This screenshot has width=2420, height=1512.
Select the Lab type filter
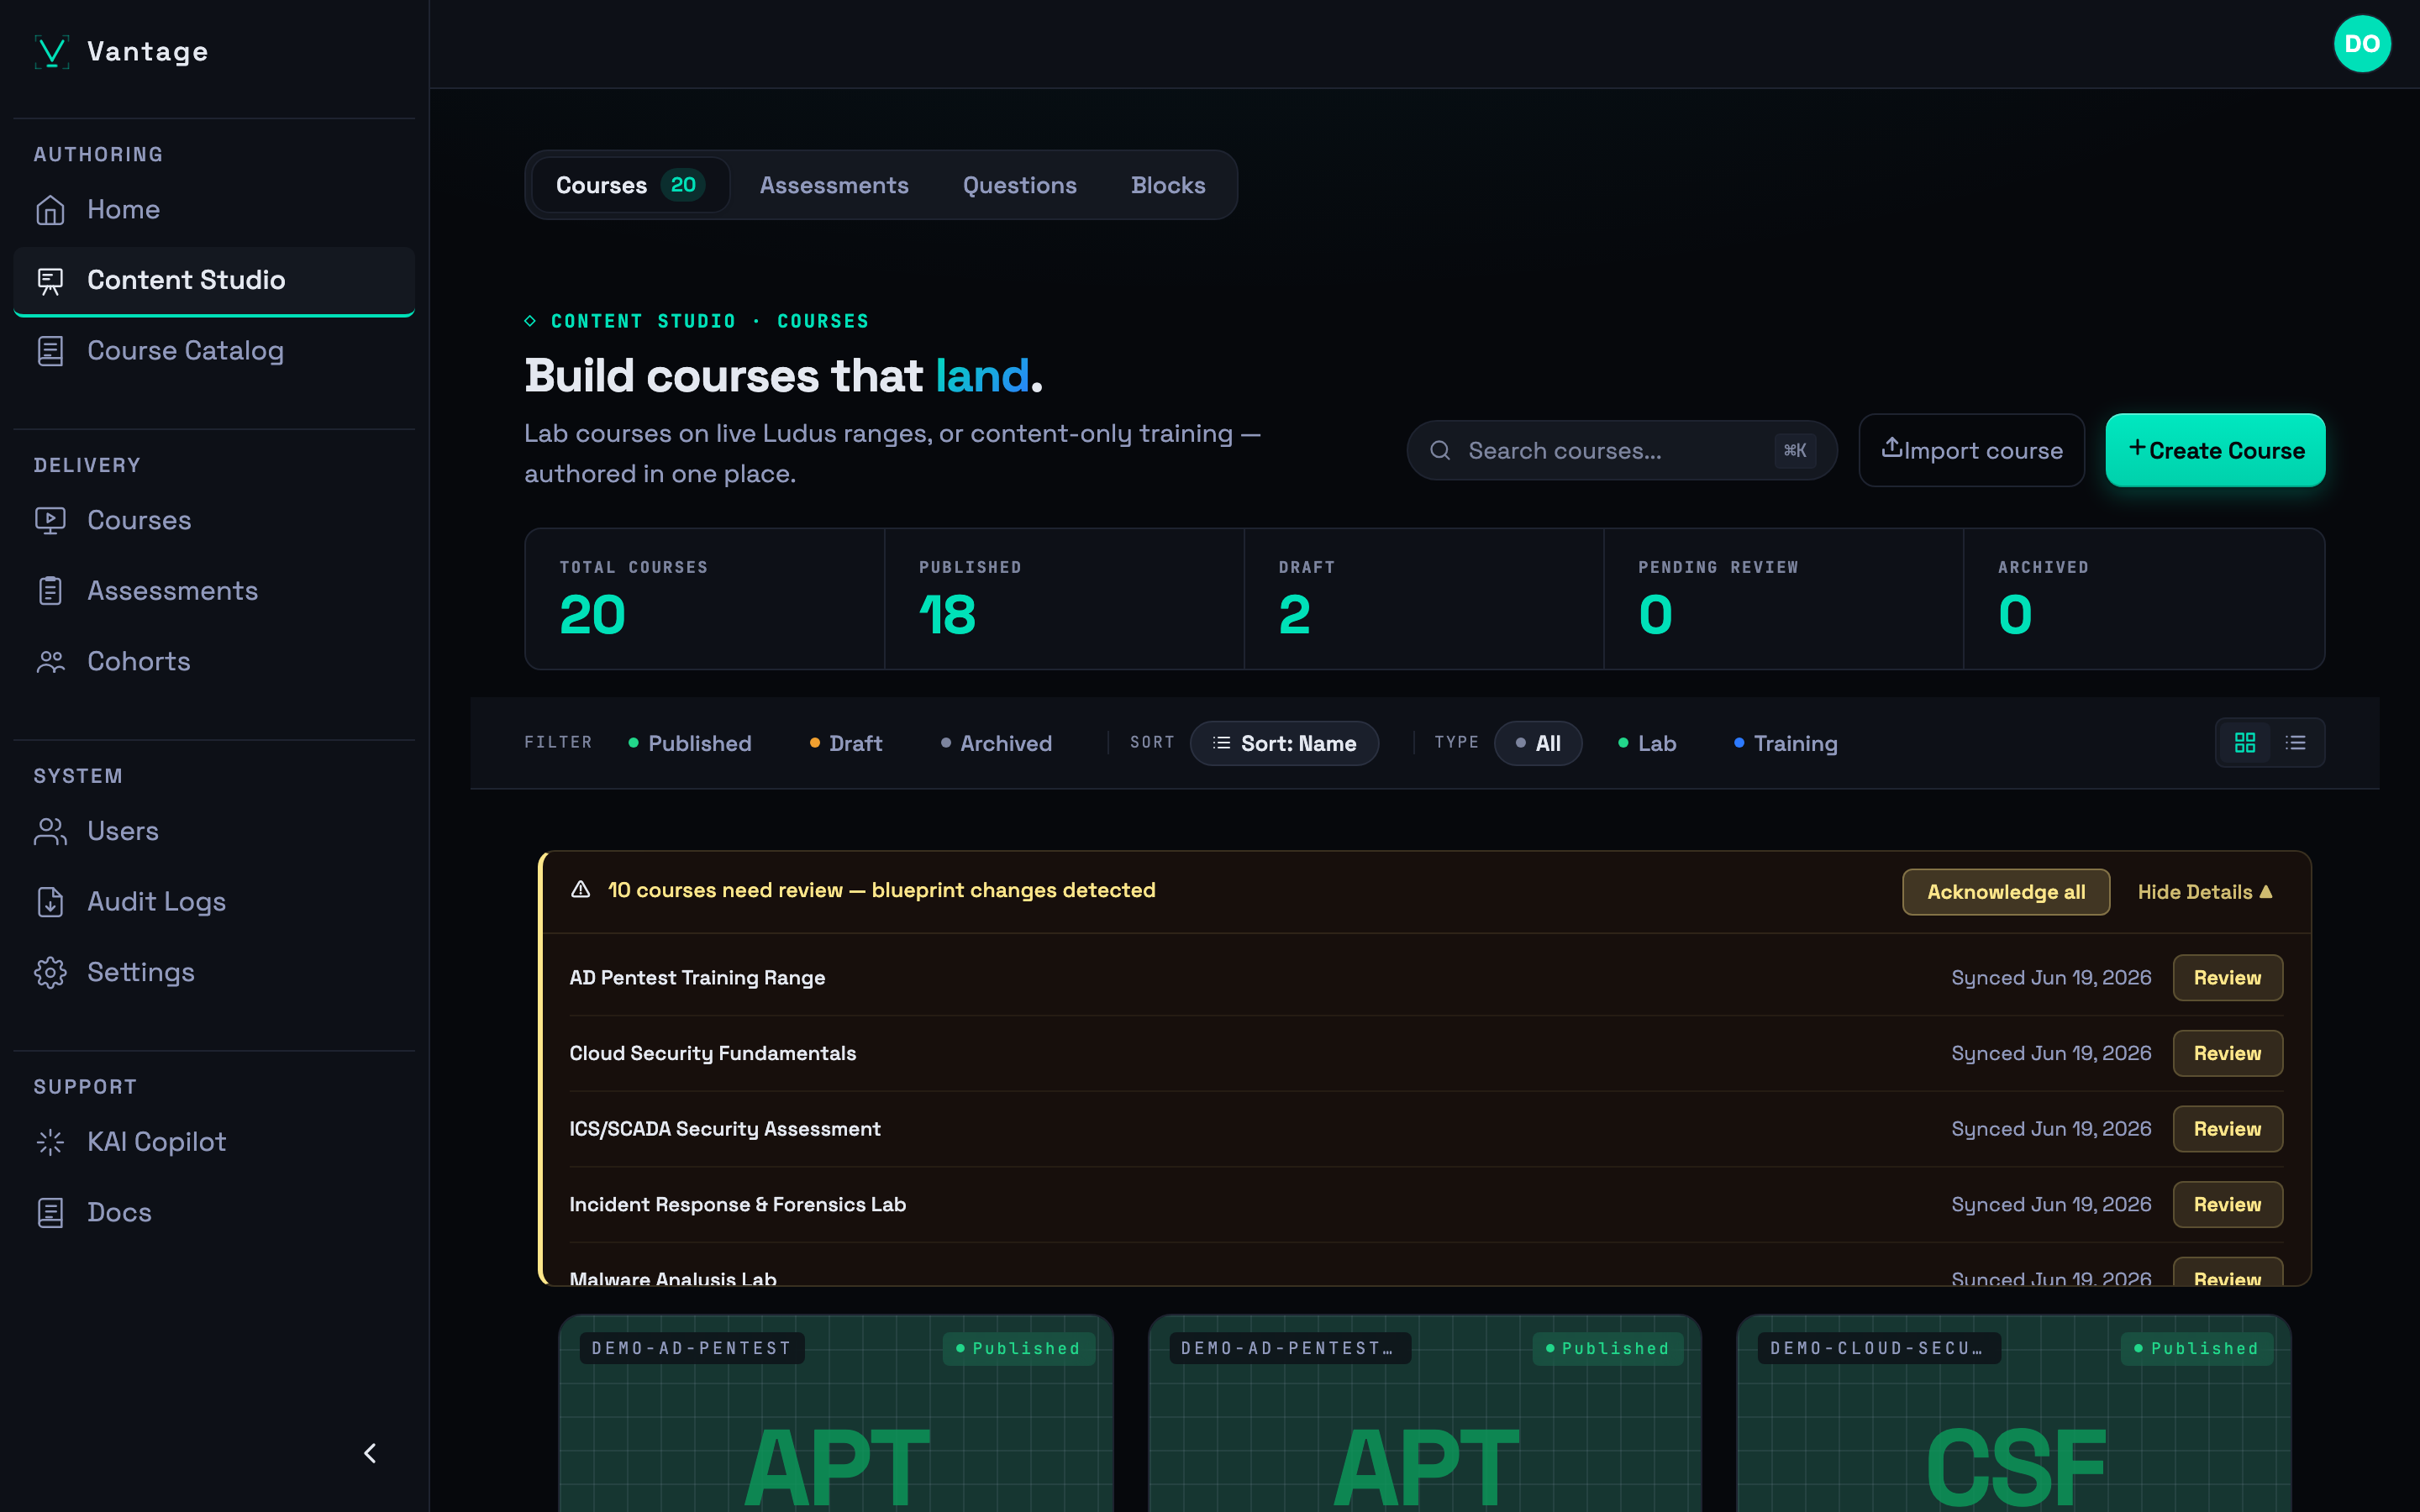(1647, 743)
